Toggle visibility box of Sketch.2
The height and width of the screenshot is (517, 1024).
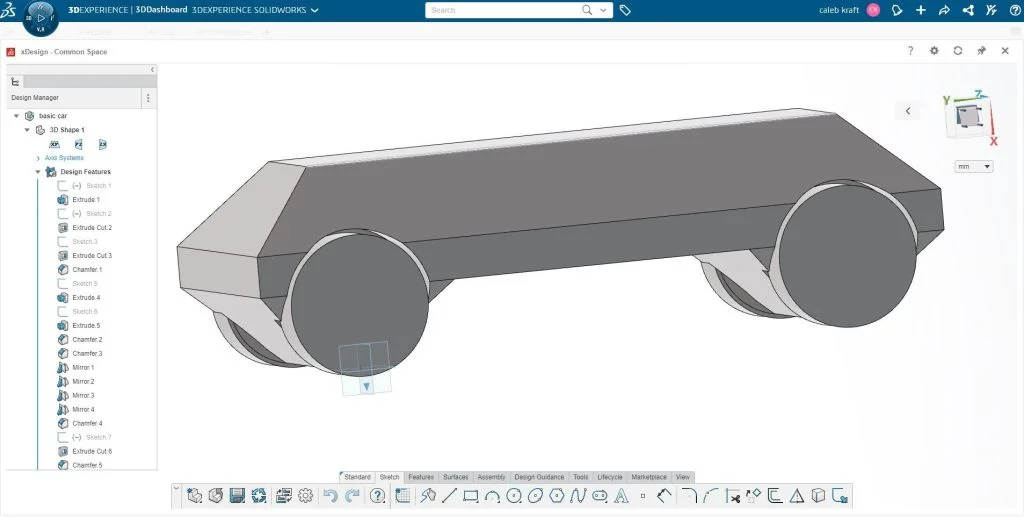click(x=63, y=214)
